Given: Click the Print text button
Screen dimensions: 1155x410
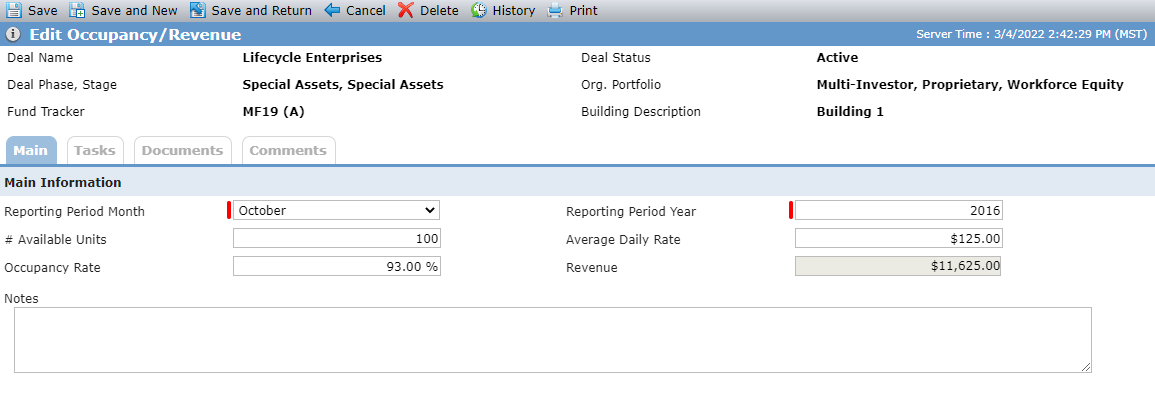Looking at the screenshot, I should click(583, 11).
